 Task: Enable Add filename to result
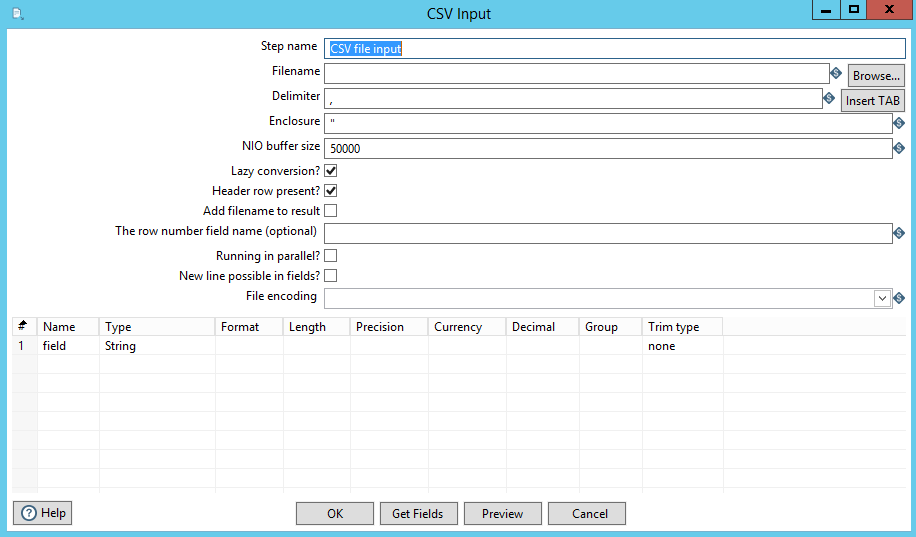(x=330, y=211)
